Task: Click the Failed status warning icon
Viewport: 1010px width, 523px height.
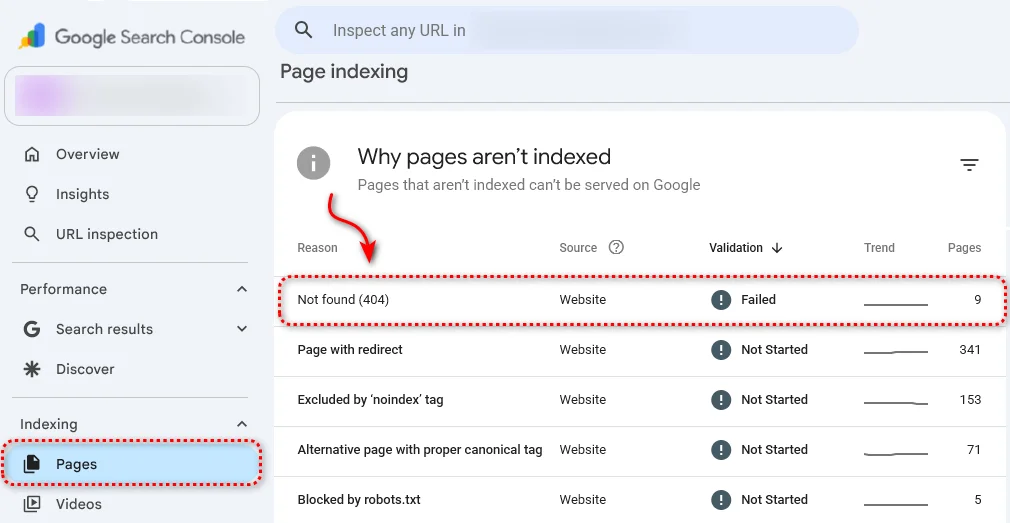Action: tap(721, 300)
